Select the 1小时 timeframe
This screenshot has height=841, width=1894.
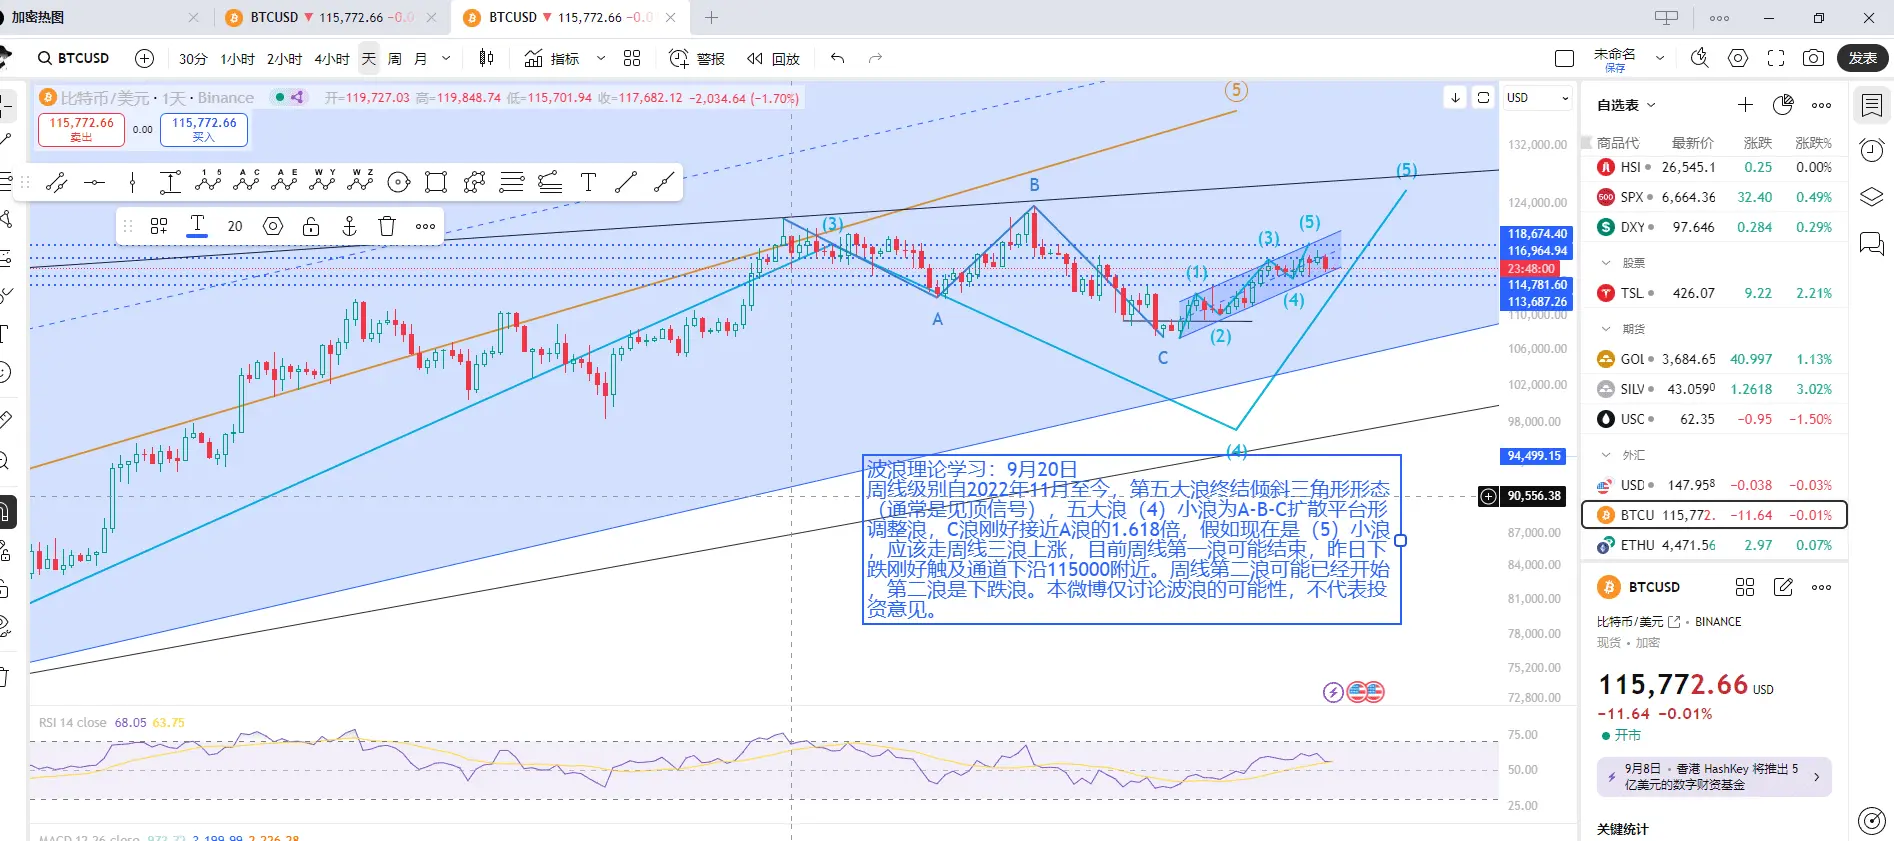pos(237,59)
